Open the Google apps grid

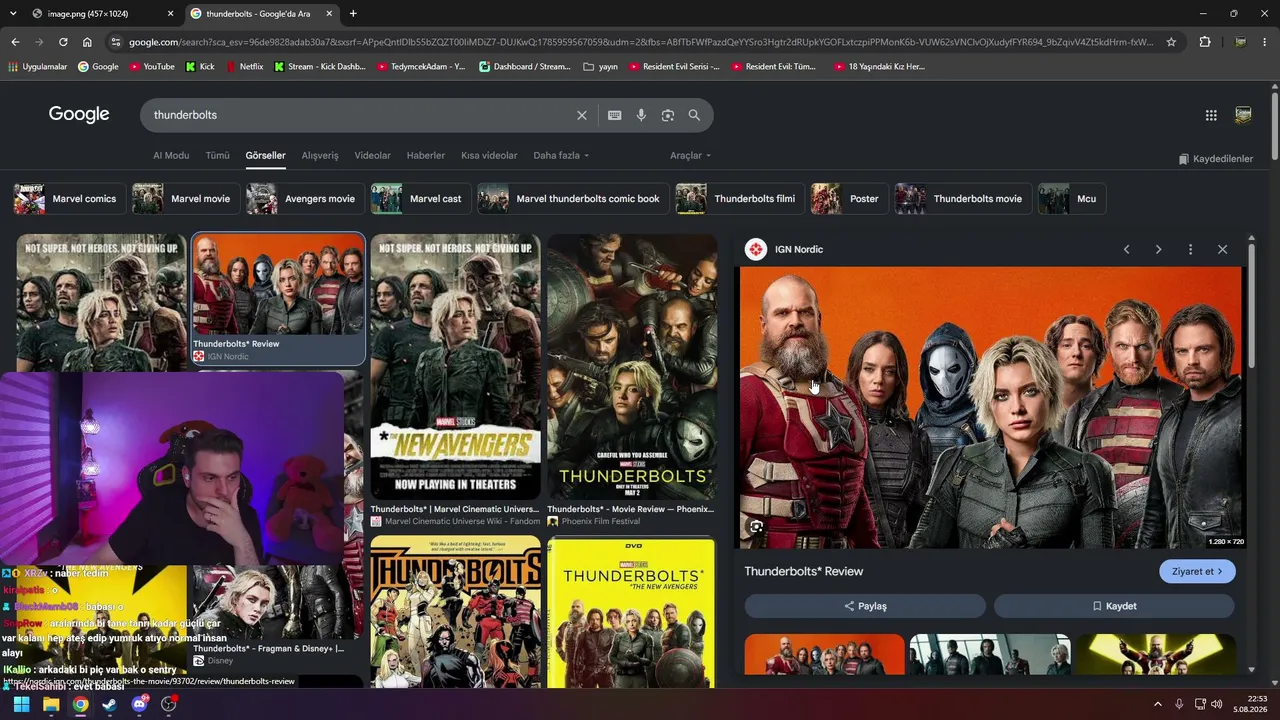[x=1211, y=115]
